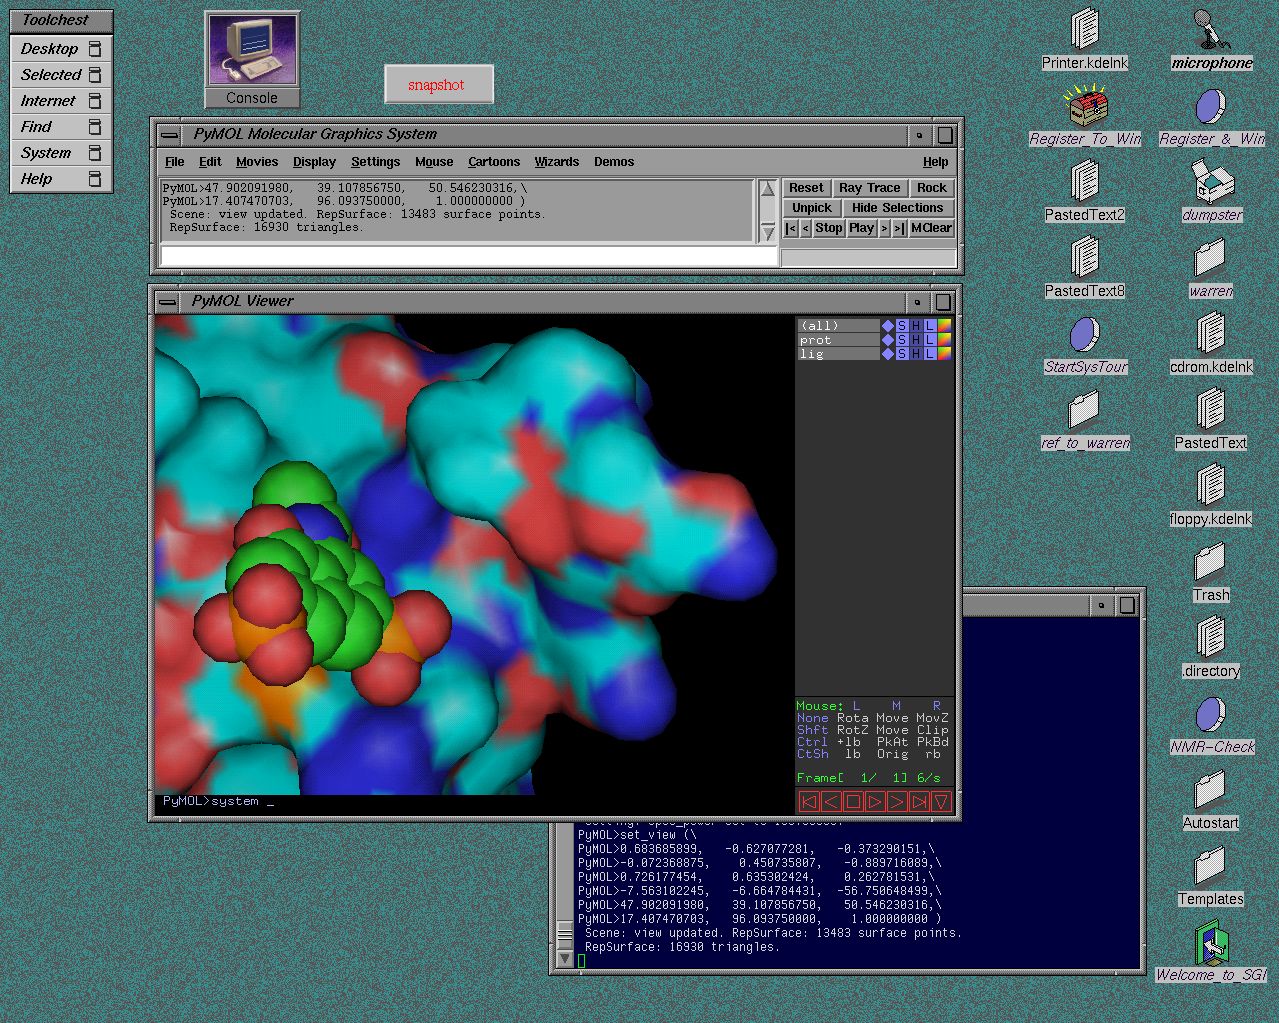Click the rainbow color swatch for lig
This screenshot has width=1279, height=1023.
(944, 354)
